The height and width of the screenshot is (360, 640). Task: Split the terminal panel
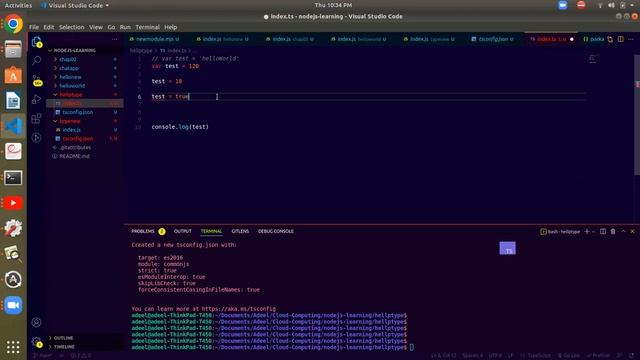(x=603, y=231)
